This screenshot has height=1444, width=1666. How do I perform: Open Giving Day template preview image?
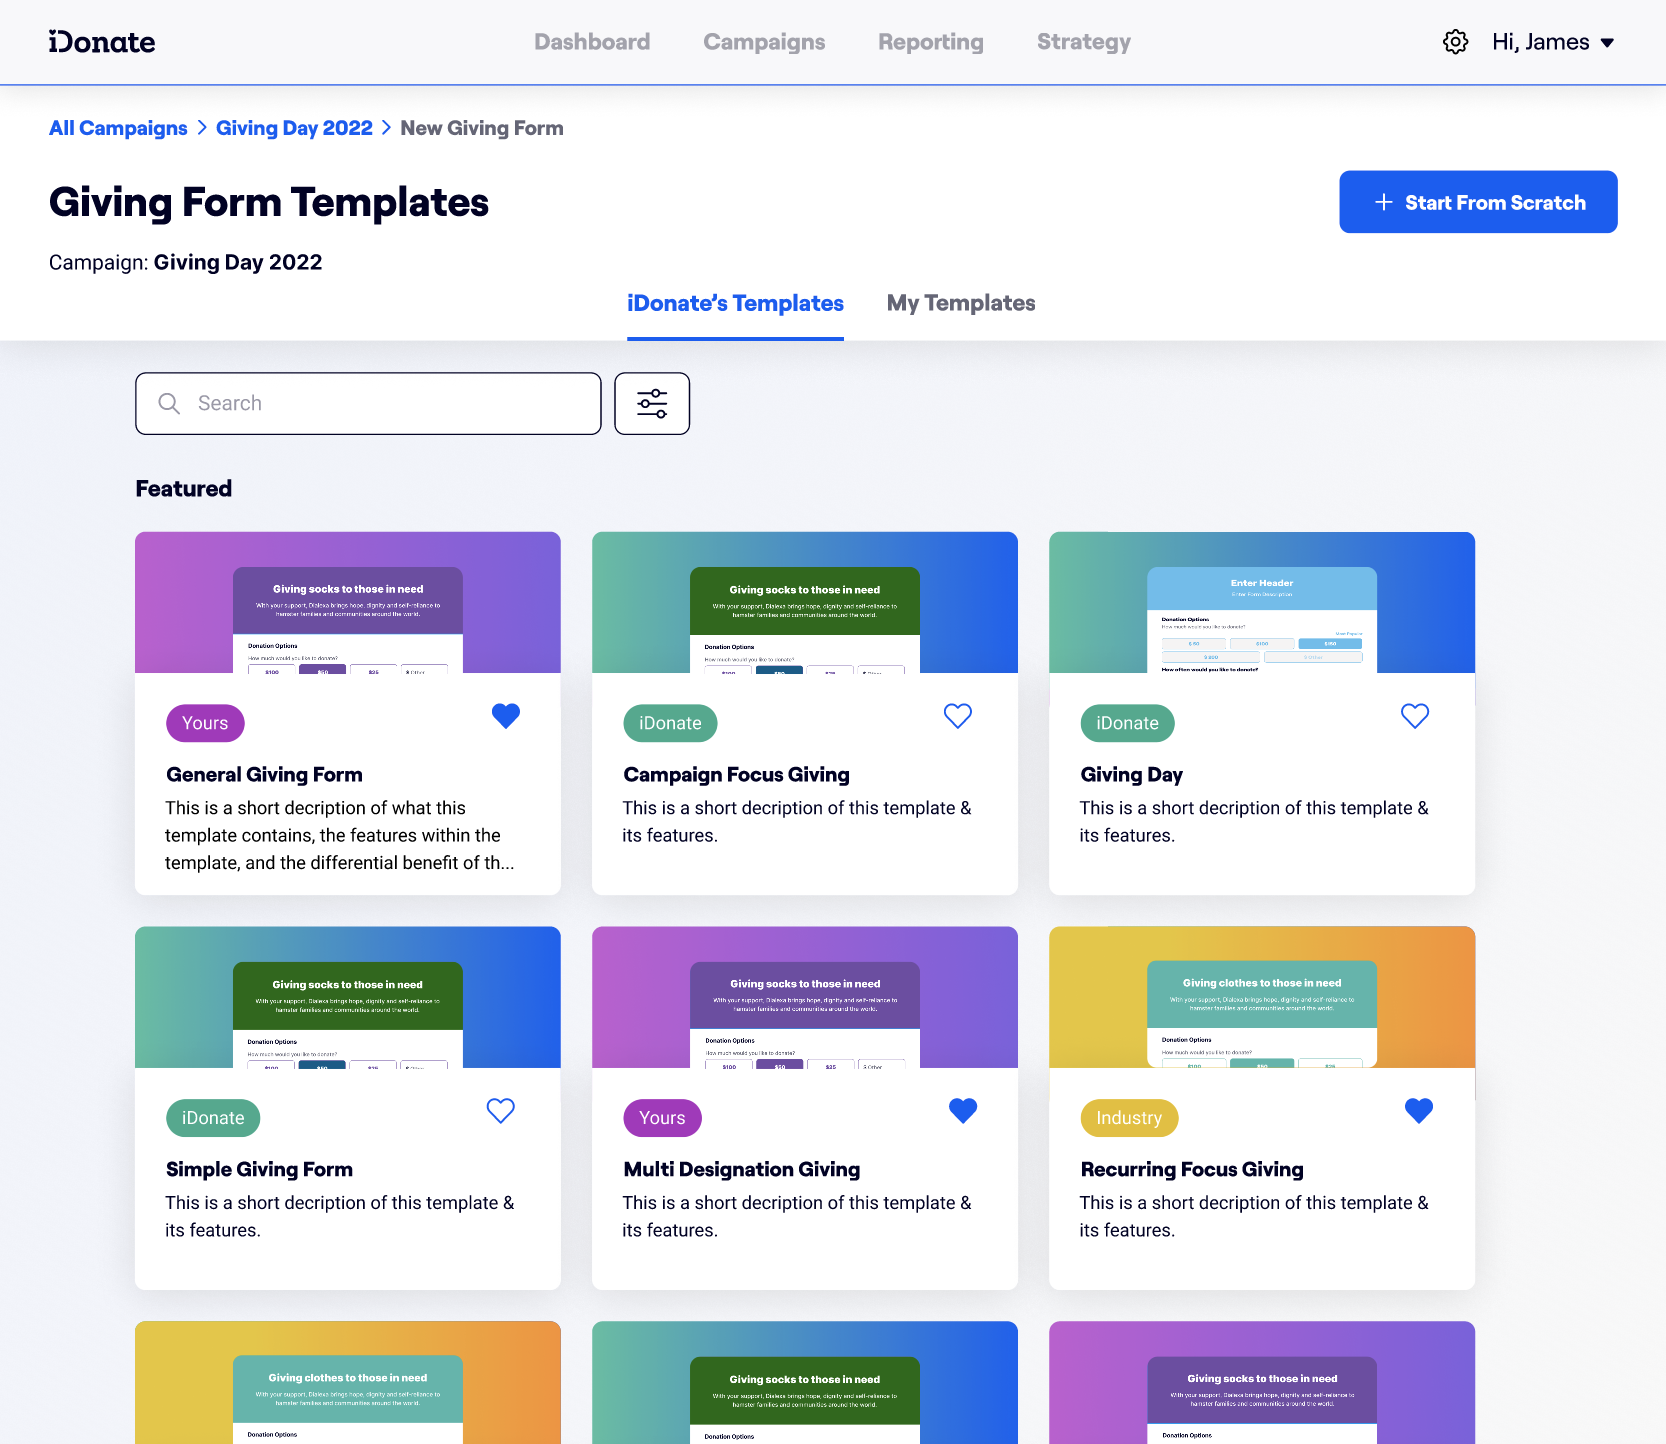click(1262, 602)
